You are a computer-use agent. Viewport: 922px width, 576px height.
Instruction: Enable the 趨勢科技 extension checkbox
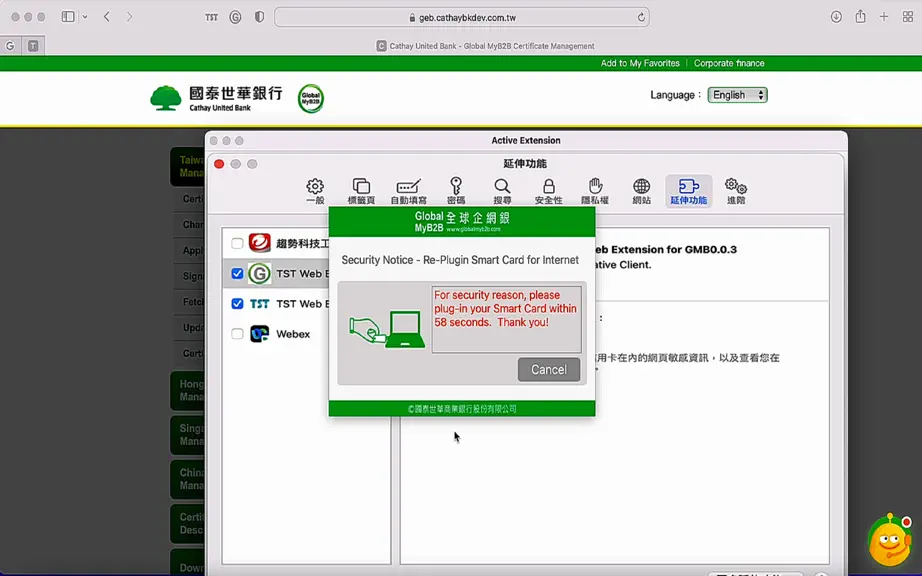pyautogui.click(x=237, y=243)
